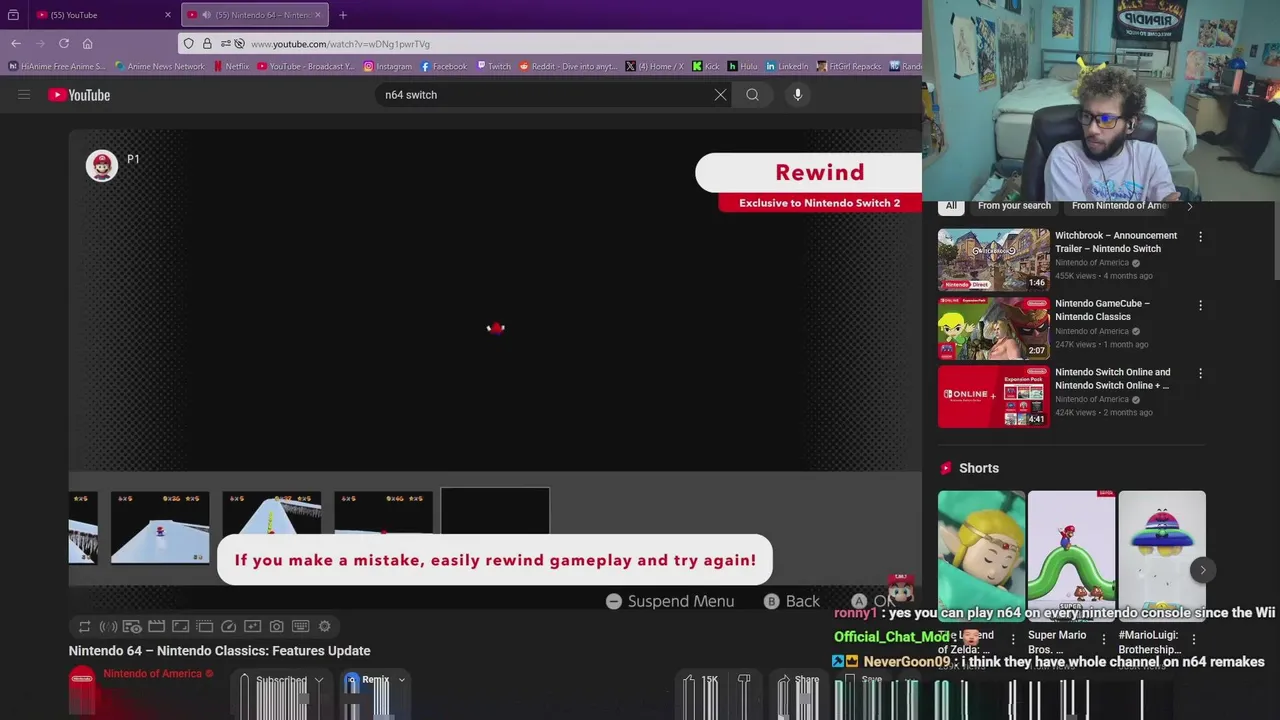
Task: Select the '(55) Nintendo 64' browser tab
Action: point(255,15)
